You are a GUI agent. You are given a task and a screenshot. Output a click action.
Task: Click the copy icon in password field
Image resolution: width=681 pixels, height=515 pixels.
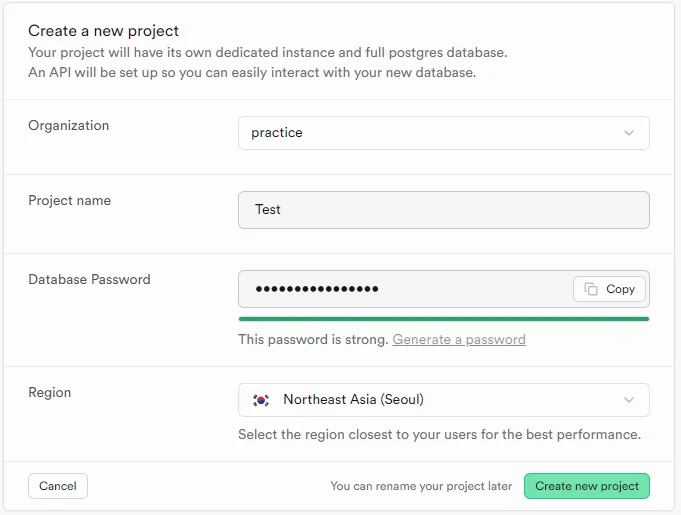pos(591,289)
